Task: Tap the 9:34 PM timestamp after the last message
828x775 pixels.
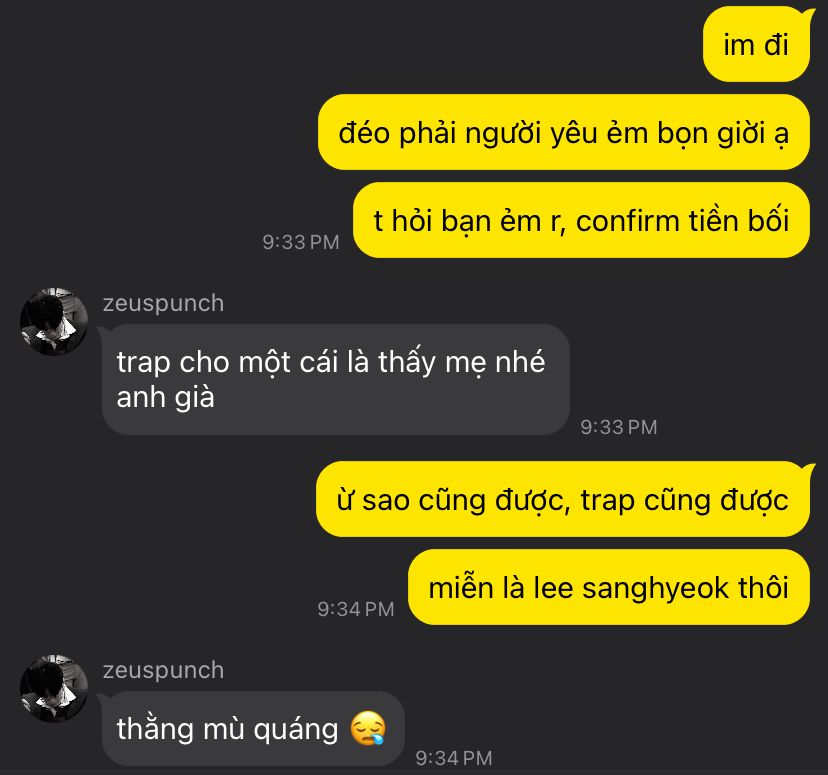Action: coord(454,758)
